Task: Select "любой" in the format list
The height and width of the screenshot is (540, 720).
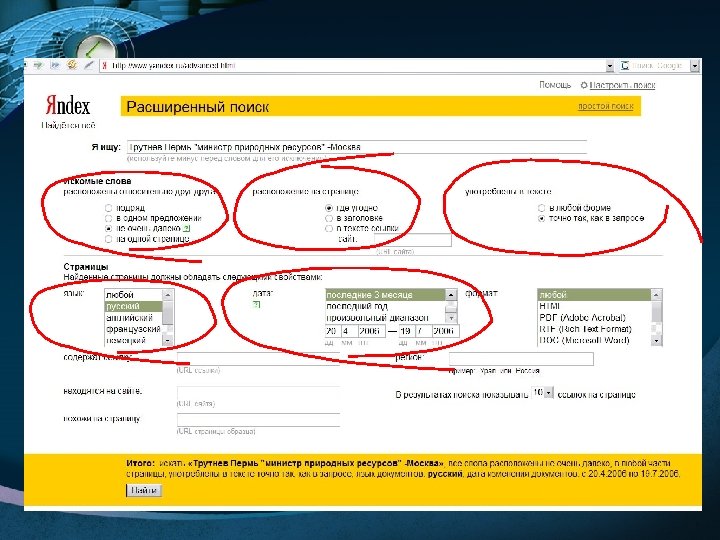Action: pos(595,295)
